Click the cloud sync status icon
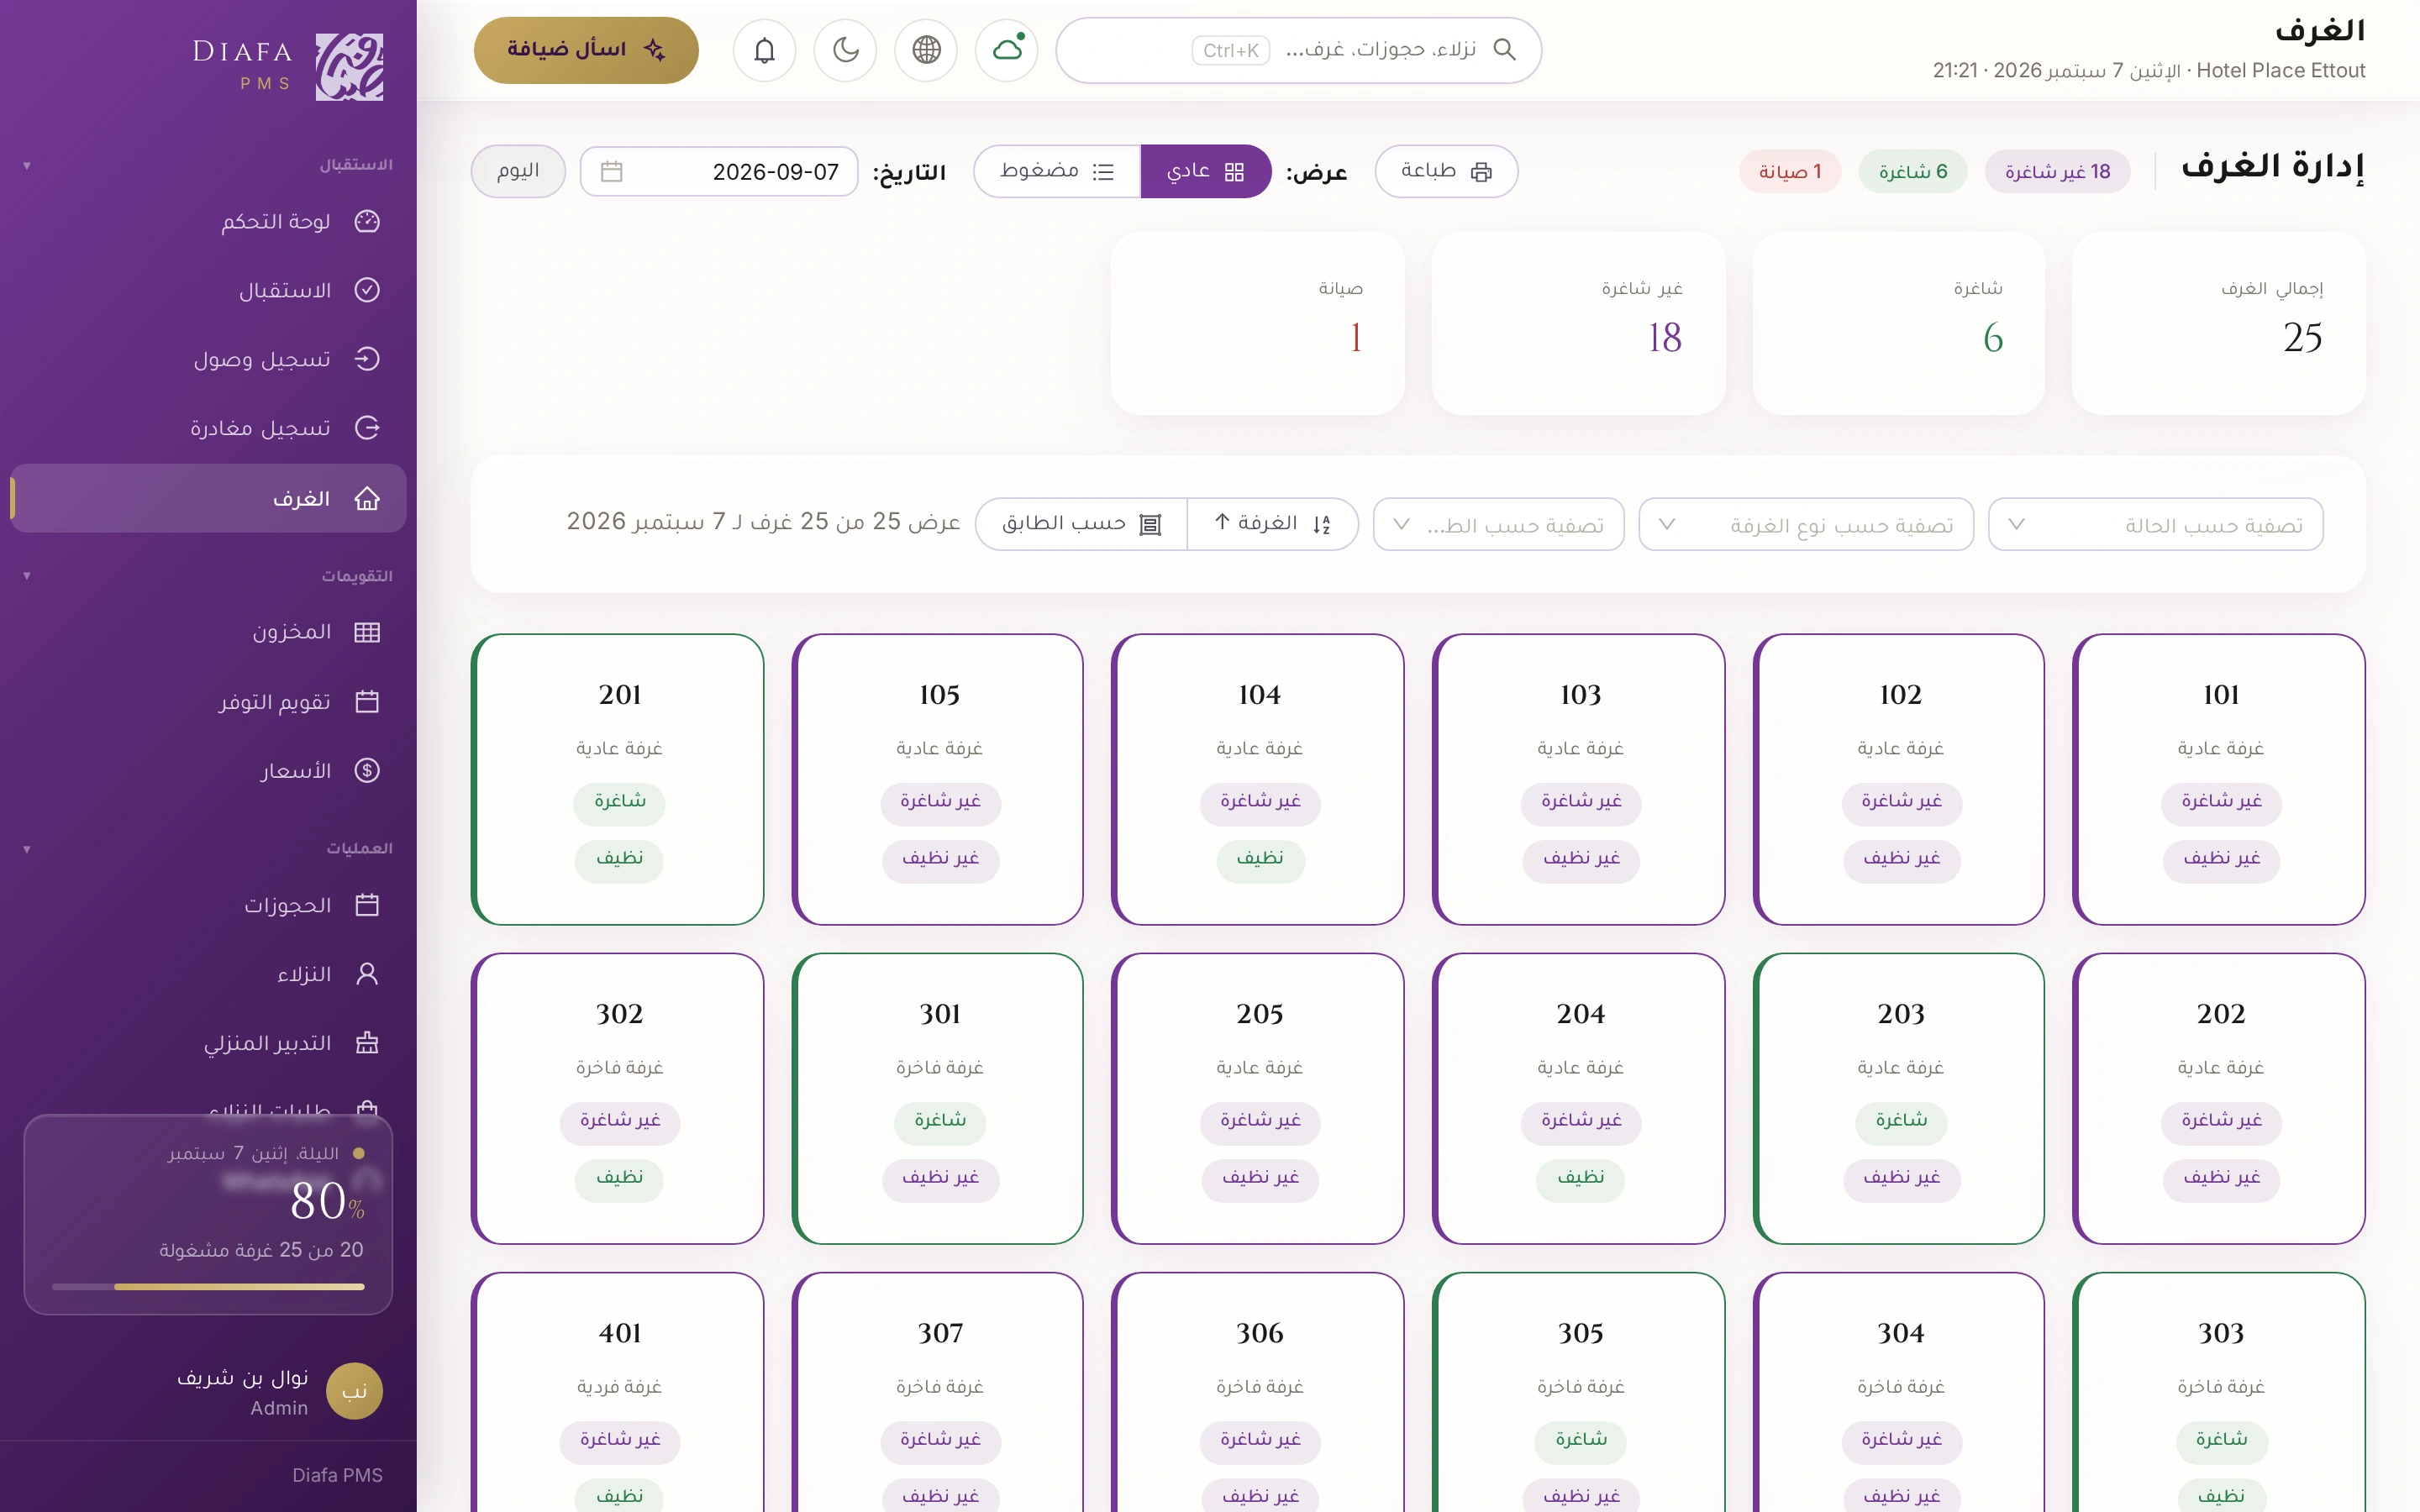This screenshot has width=2420, height=1512. [x=1007, y=50]
